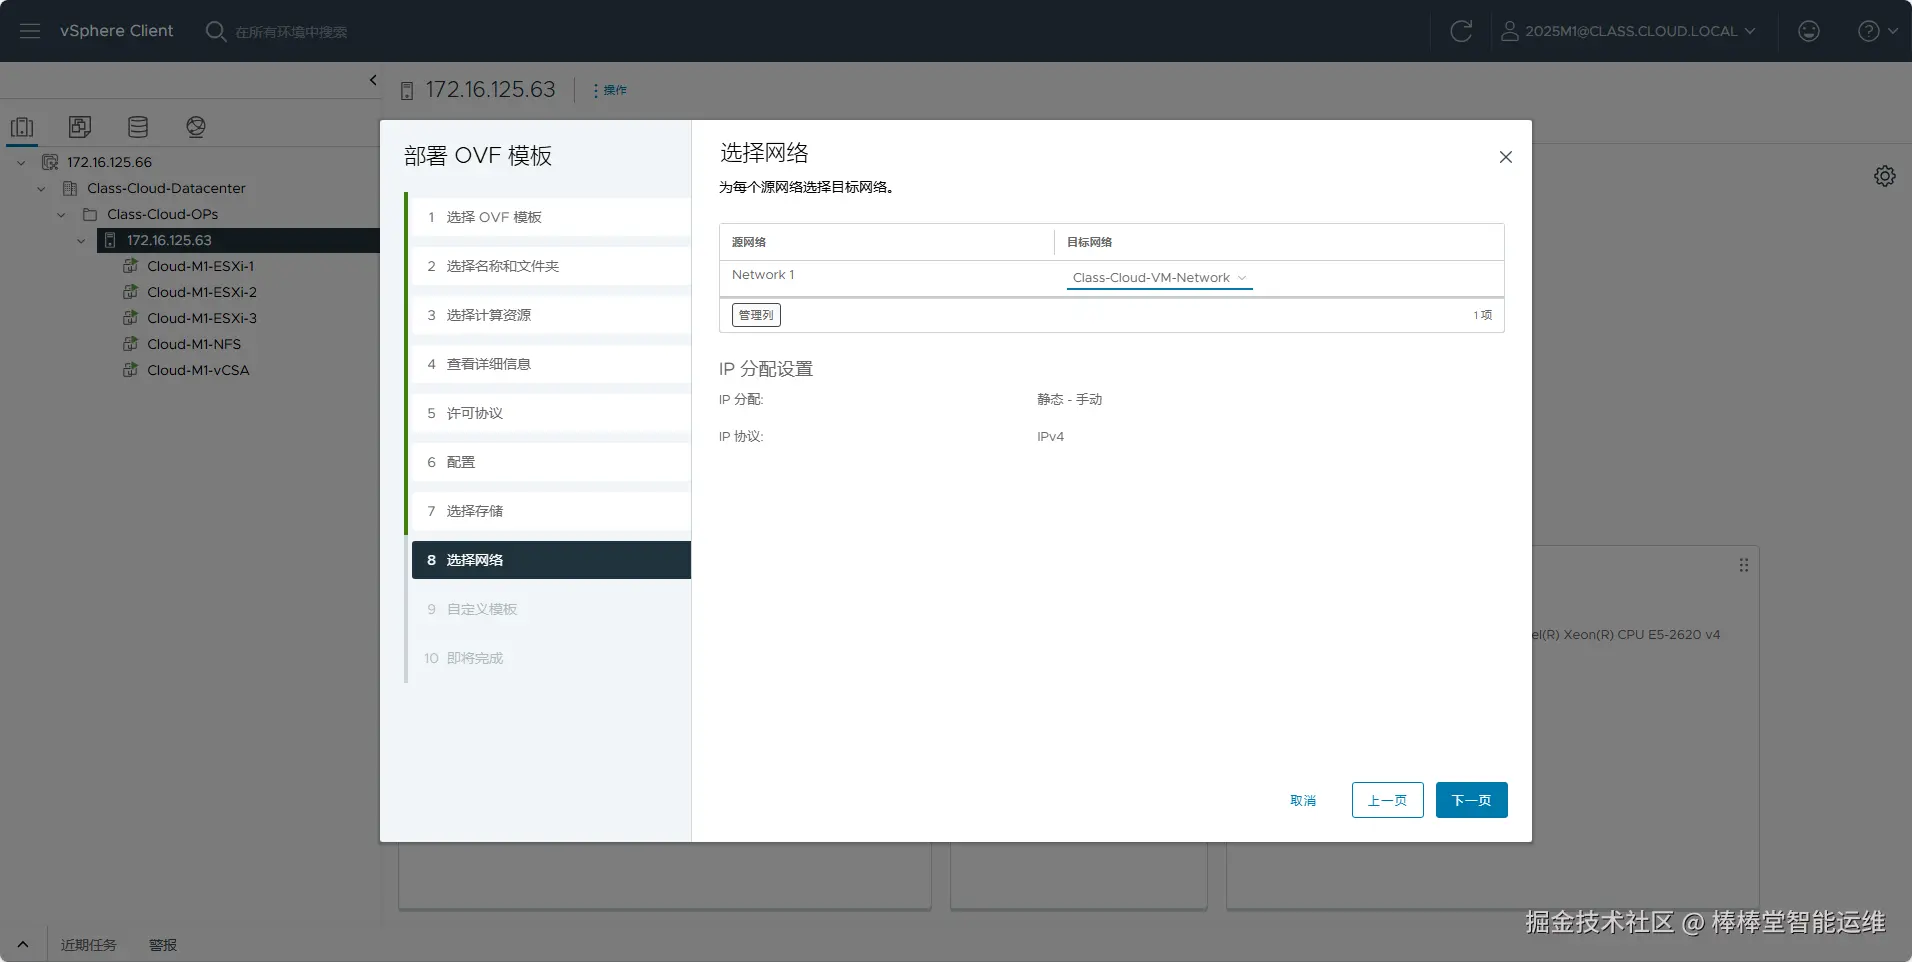Viewport: 1912px width, 962px height.
Task: Click the user account icon in header
Action: coord(1510,31)
